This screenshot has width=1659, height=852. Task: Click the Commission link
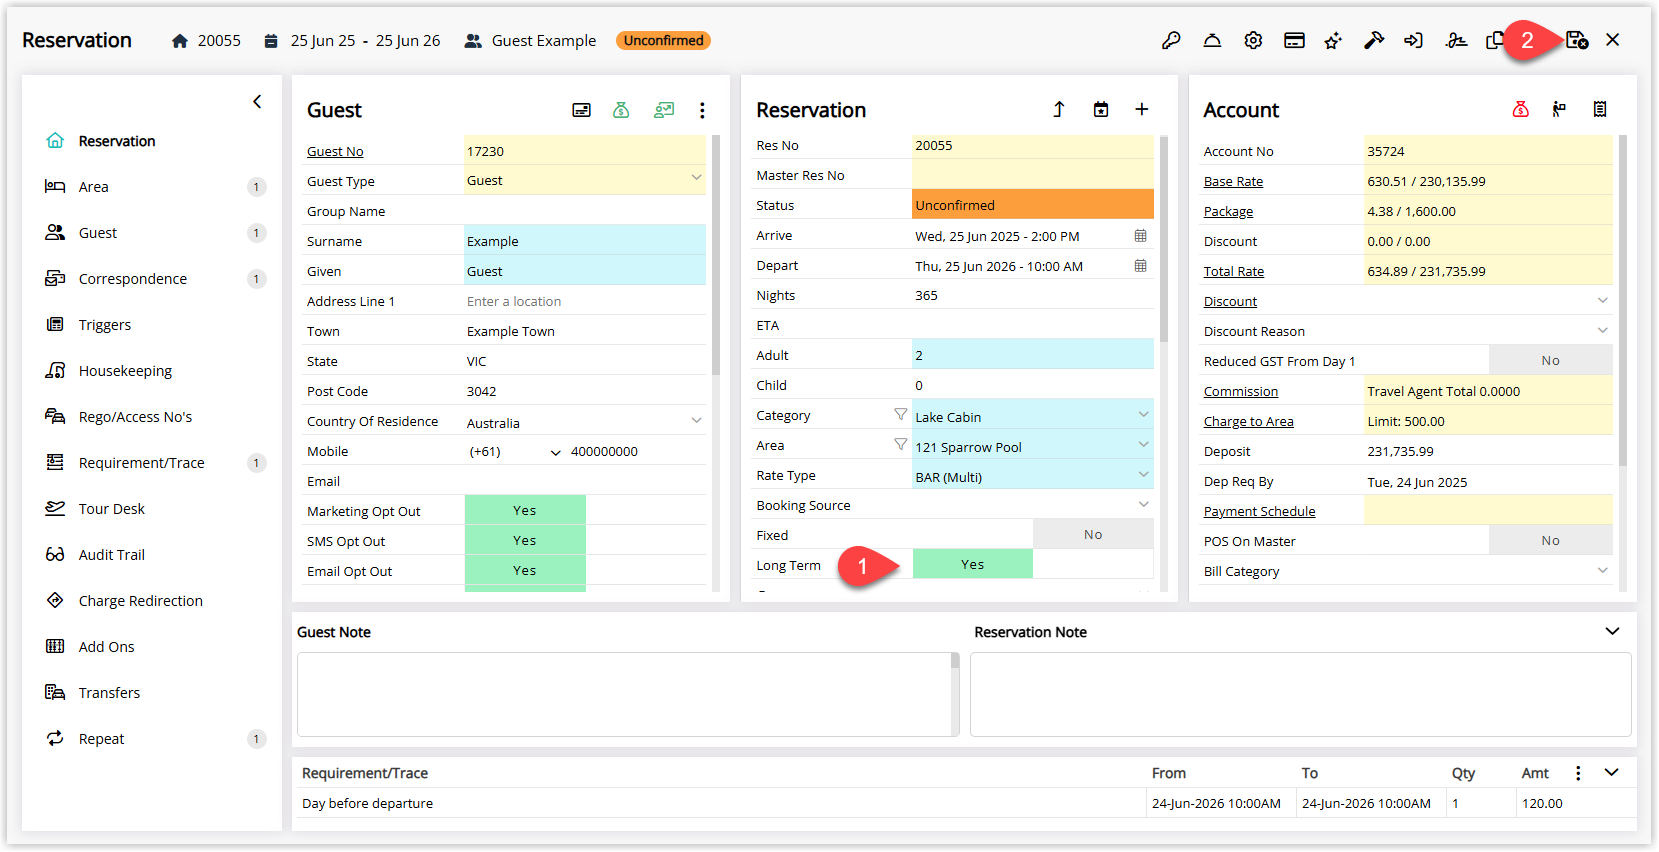[x=1241, y=392]
